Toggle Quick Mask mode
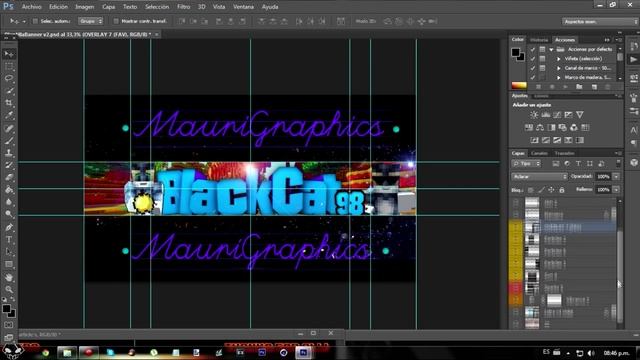The height and width of the screenshot is (360, 640). pos(9,325)
